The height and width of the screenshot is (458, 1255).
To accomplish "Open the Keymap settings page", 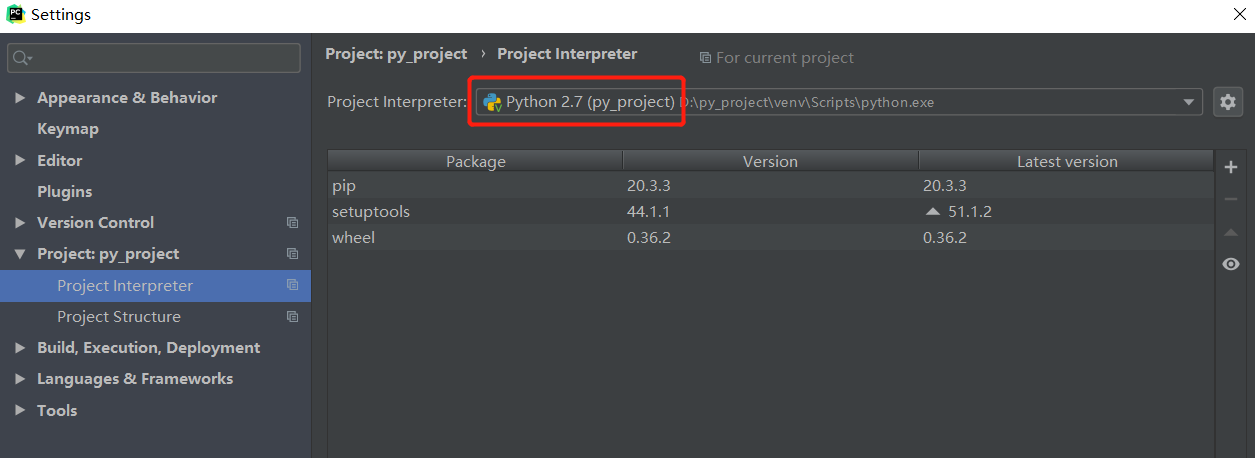I will [x=68, y=129].
